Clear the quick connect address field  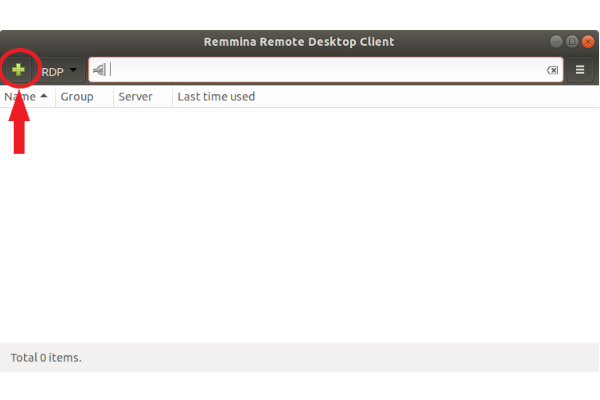pyautogui.click(x=552, y=70)
